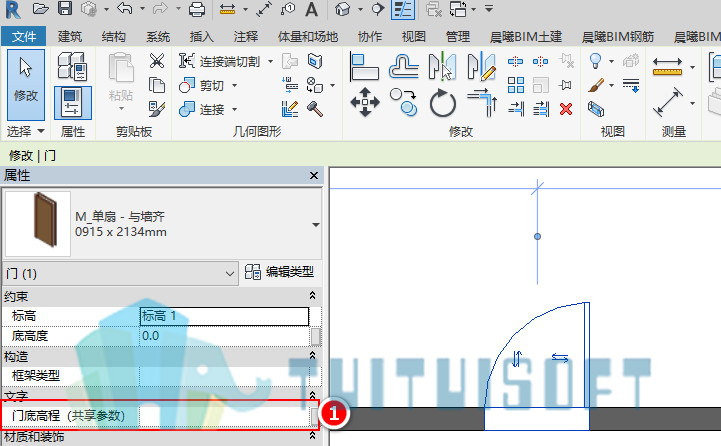The image size is (721, 446).
Task: Select Trim/Extend to Corner tool
Action: (x=481, y=103)
